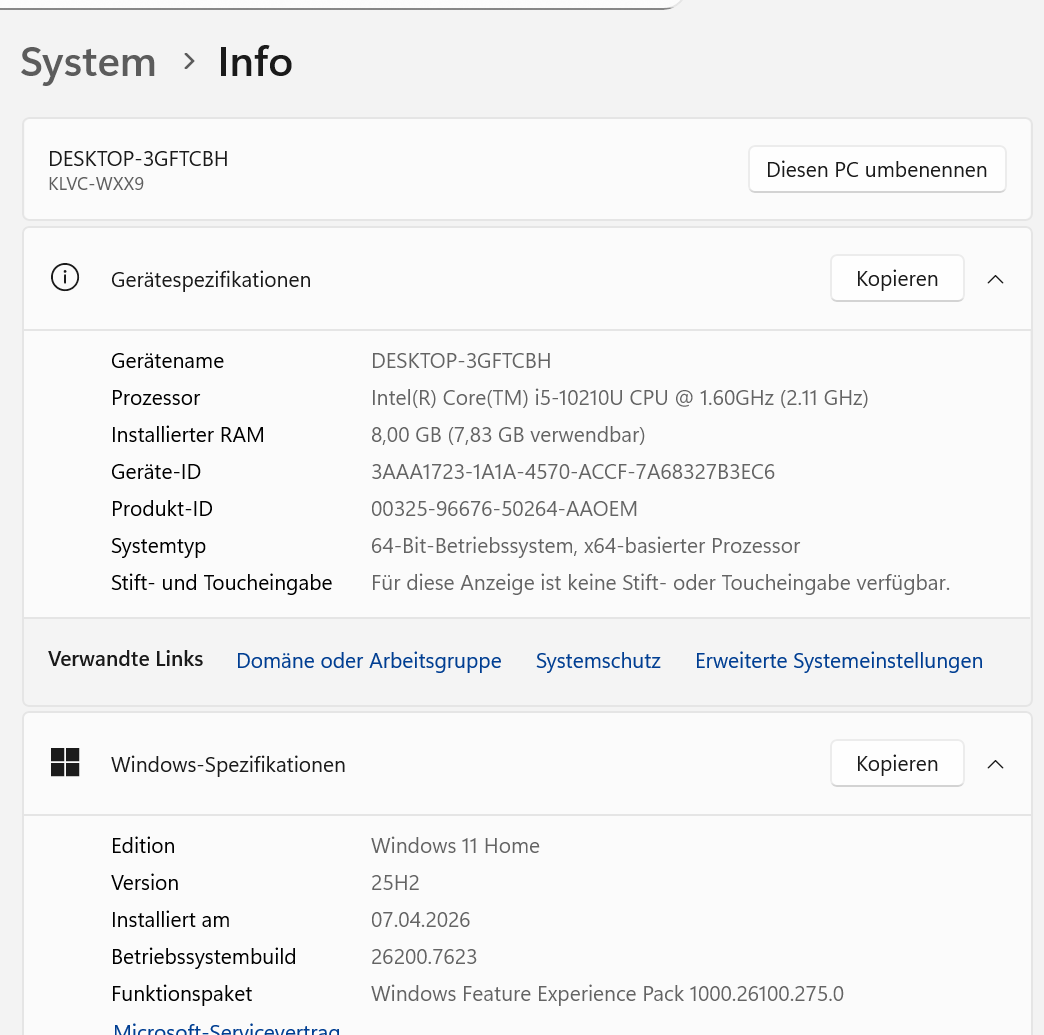Click the Produkt-ID label
Viewport: 1044px width, 1035px height.
pos(162,509)
